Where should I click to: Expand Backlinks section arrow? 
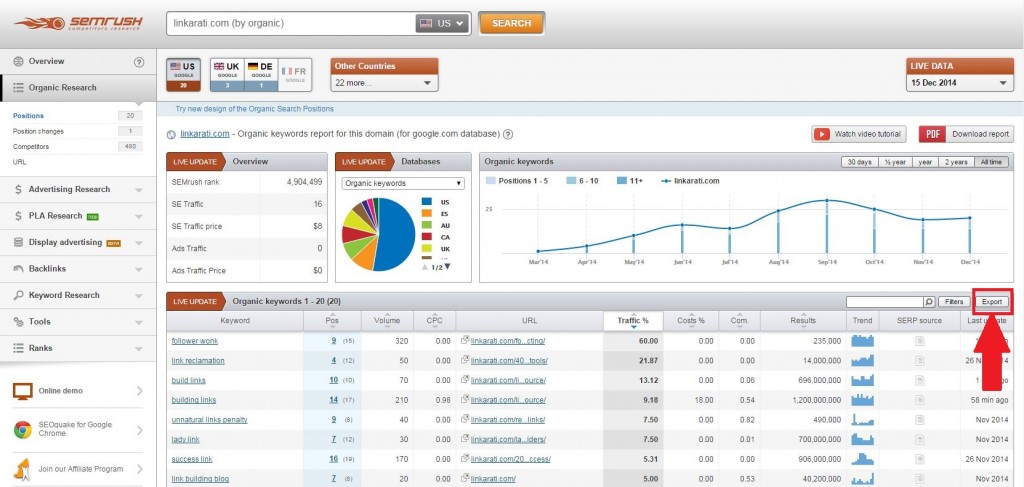coord(138,269)
